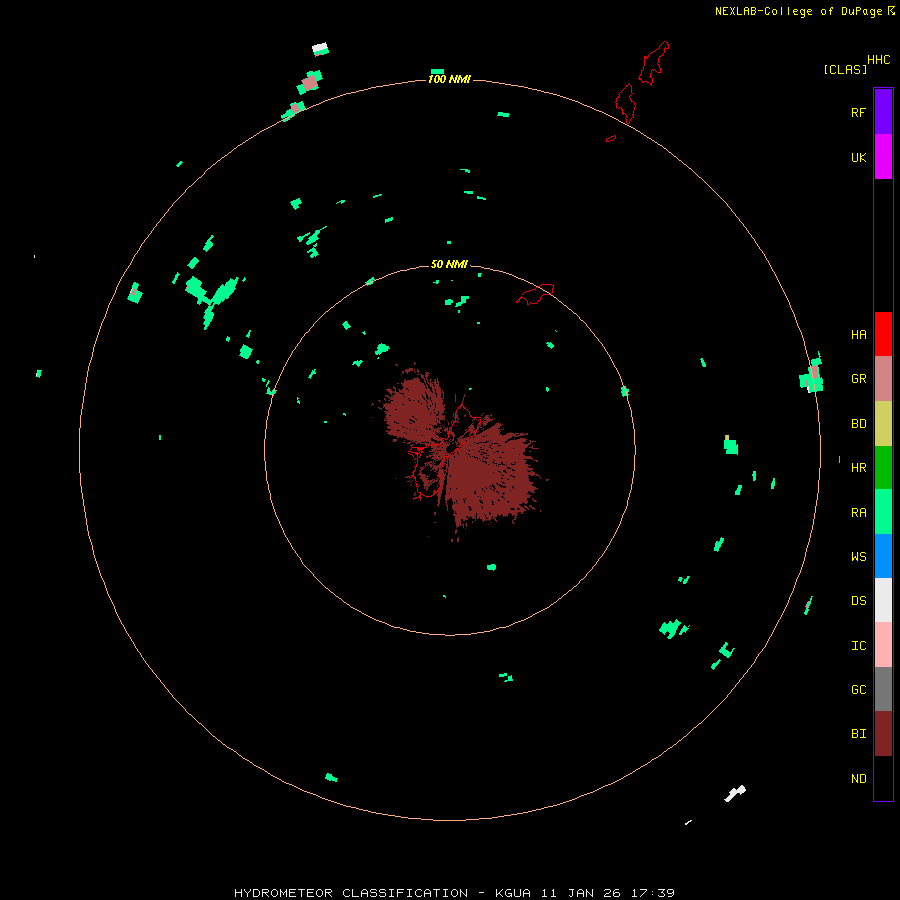
Task: Select the IC light pink legend swatch
Action: 883,645
